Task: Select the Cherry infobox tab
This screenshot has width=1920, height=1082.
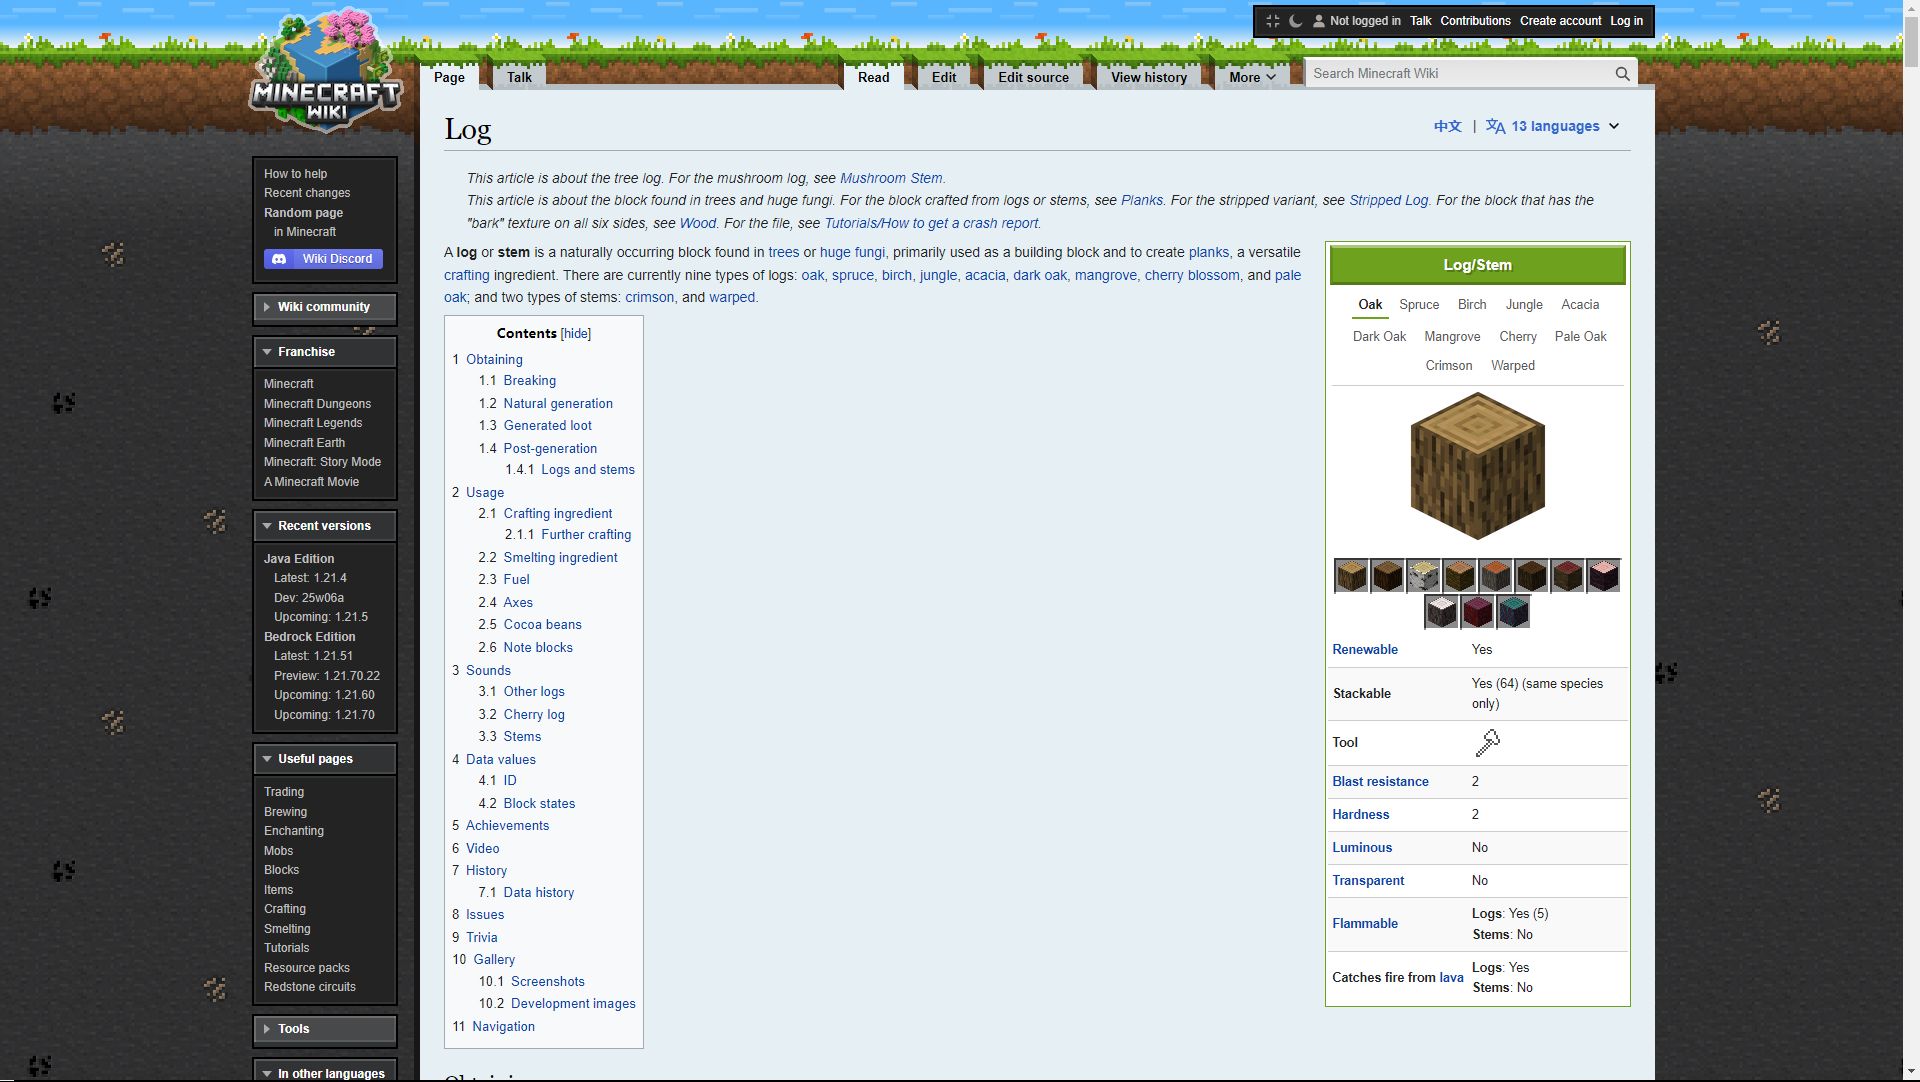Action: [x=1518, y=337]
